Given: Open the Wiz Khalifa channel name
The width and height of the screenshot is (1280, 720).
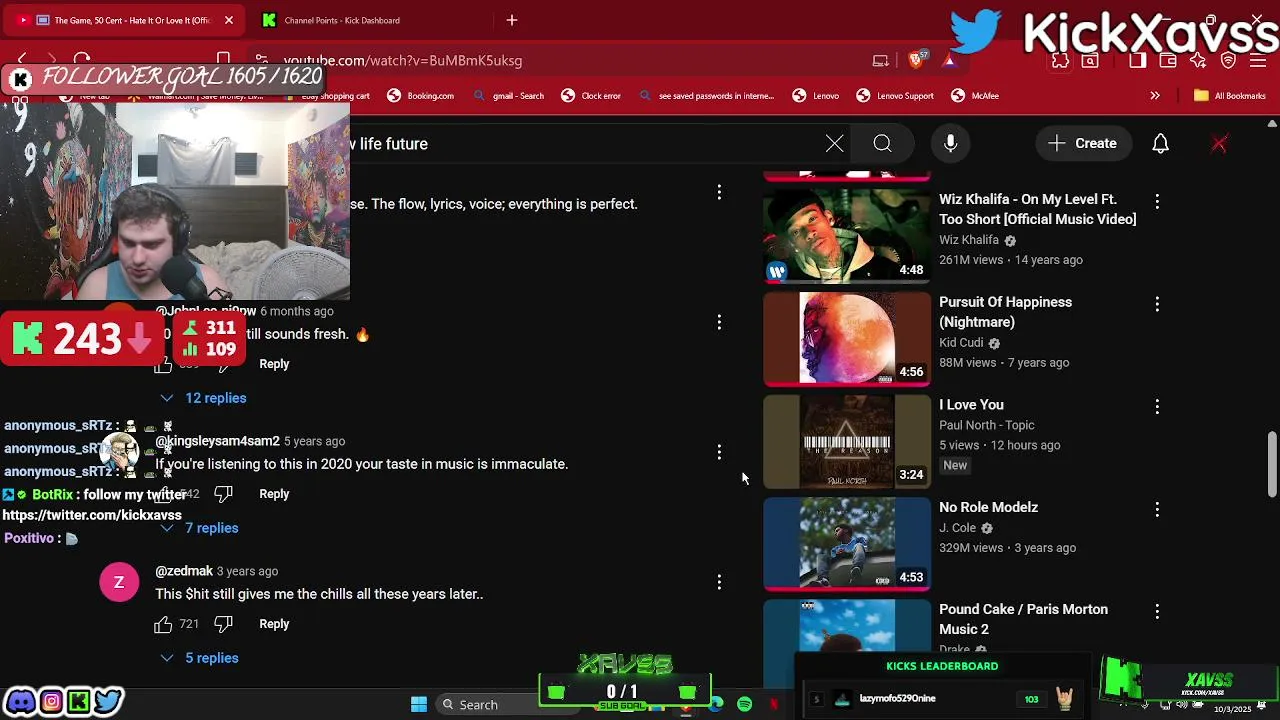Looking at the screenshot, I should pyautogui.click(x=969, y=240).
